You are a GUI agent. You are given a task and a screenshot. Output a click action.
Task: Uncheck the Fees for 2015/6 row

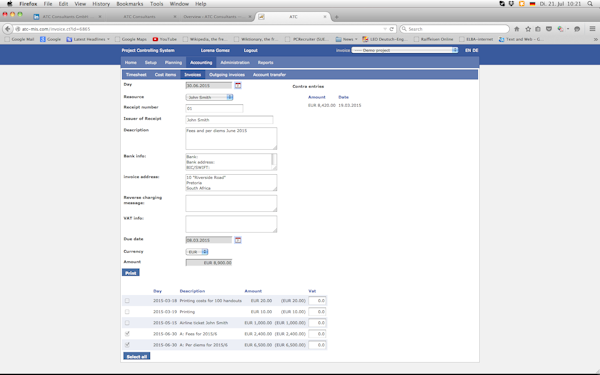click(127, 334)
